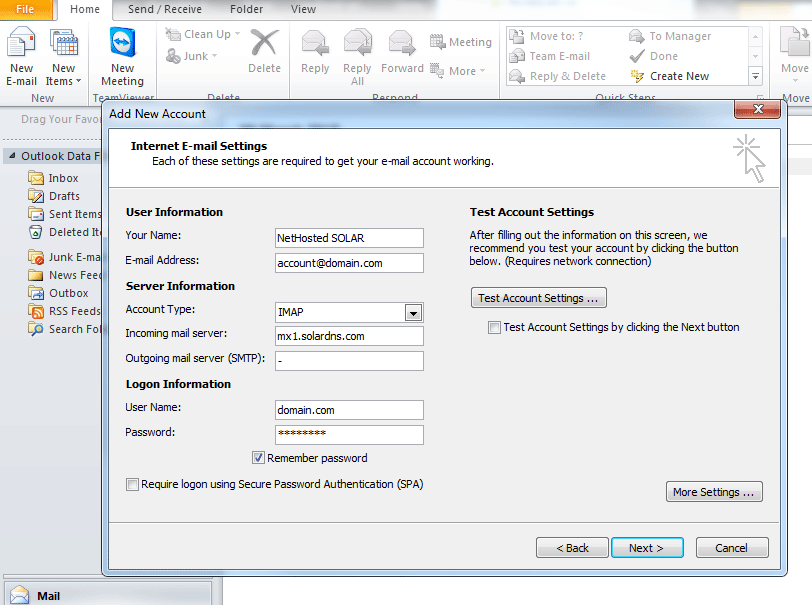
Task: Click the Clean Up icon
Action: [172, 34]
